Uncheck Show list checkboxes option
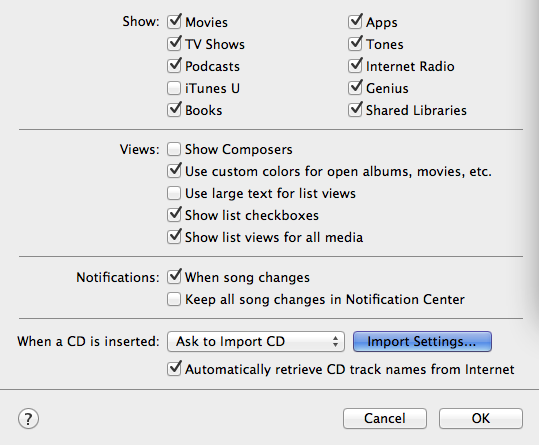Screen dimensions: 539x445 [174, 215]
